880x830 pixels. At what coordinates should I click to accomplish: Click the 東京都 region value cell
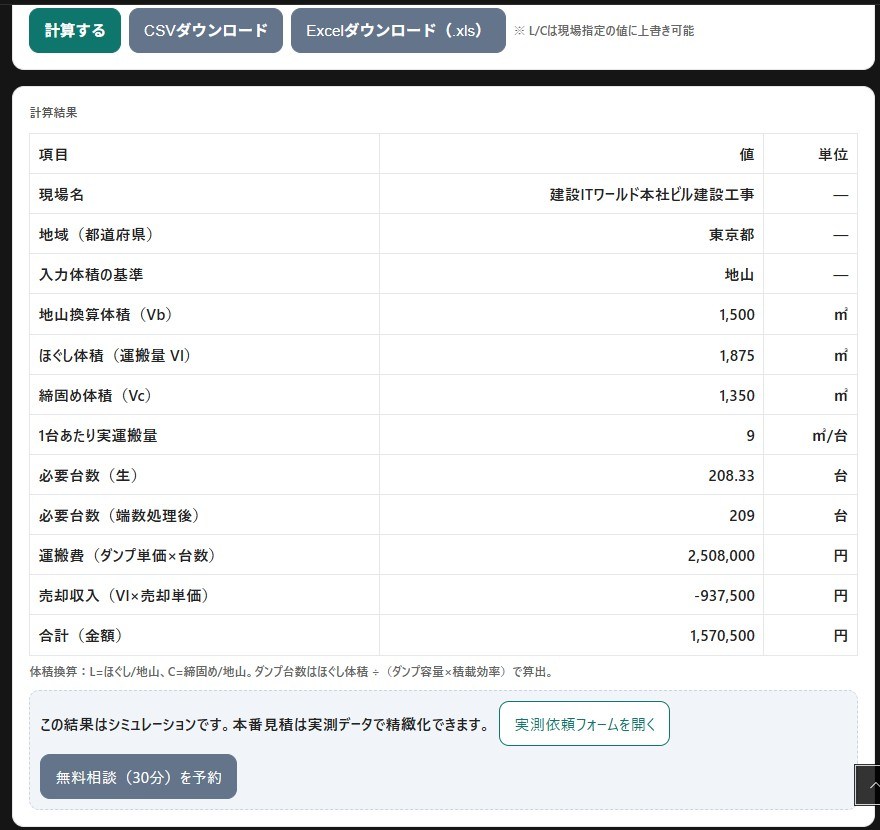tap(732, 234)
